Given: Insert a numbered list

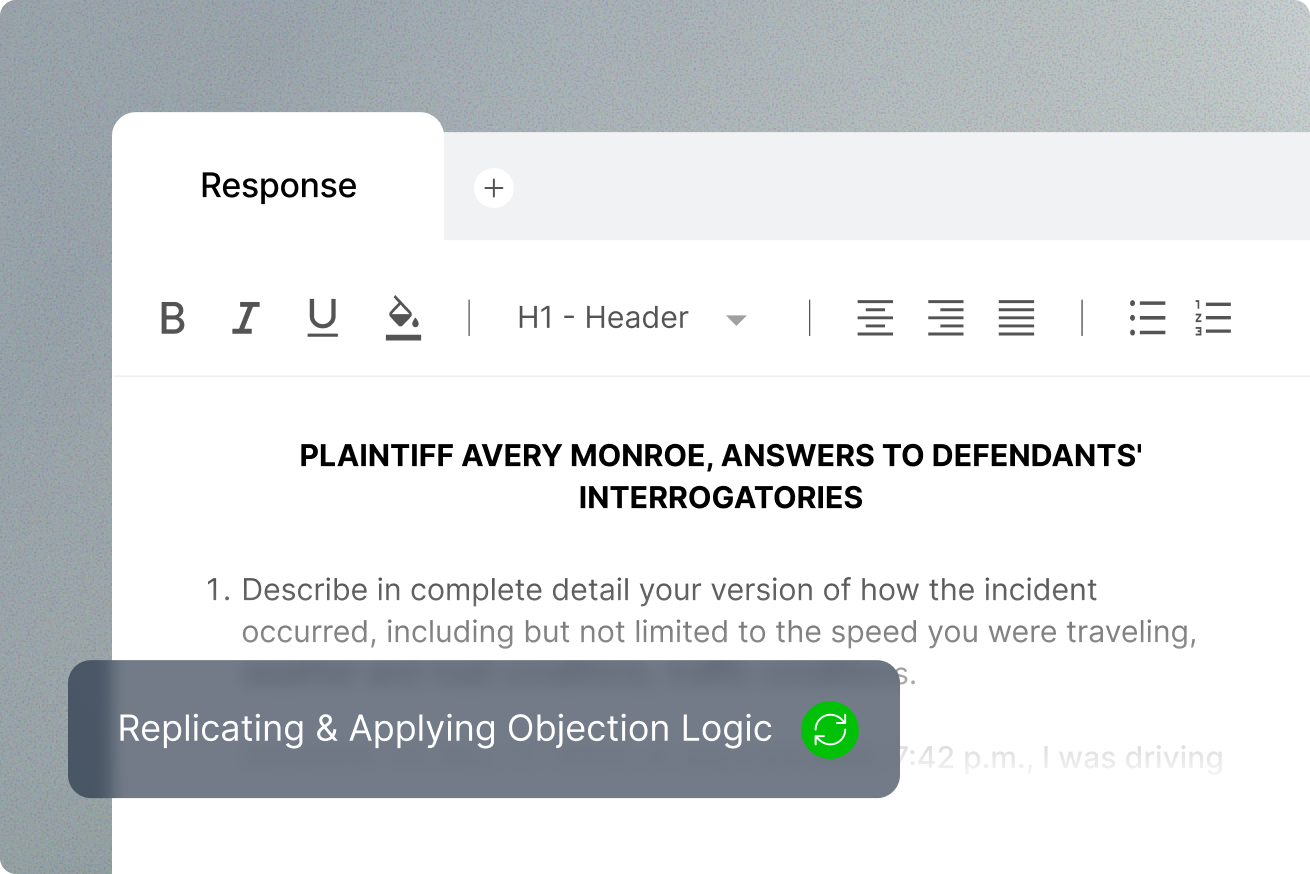Looking at the screenshot, I should (x=1212, y=318).
